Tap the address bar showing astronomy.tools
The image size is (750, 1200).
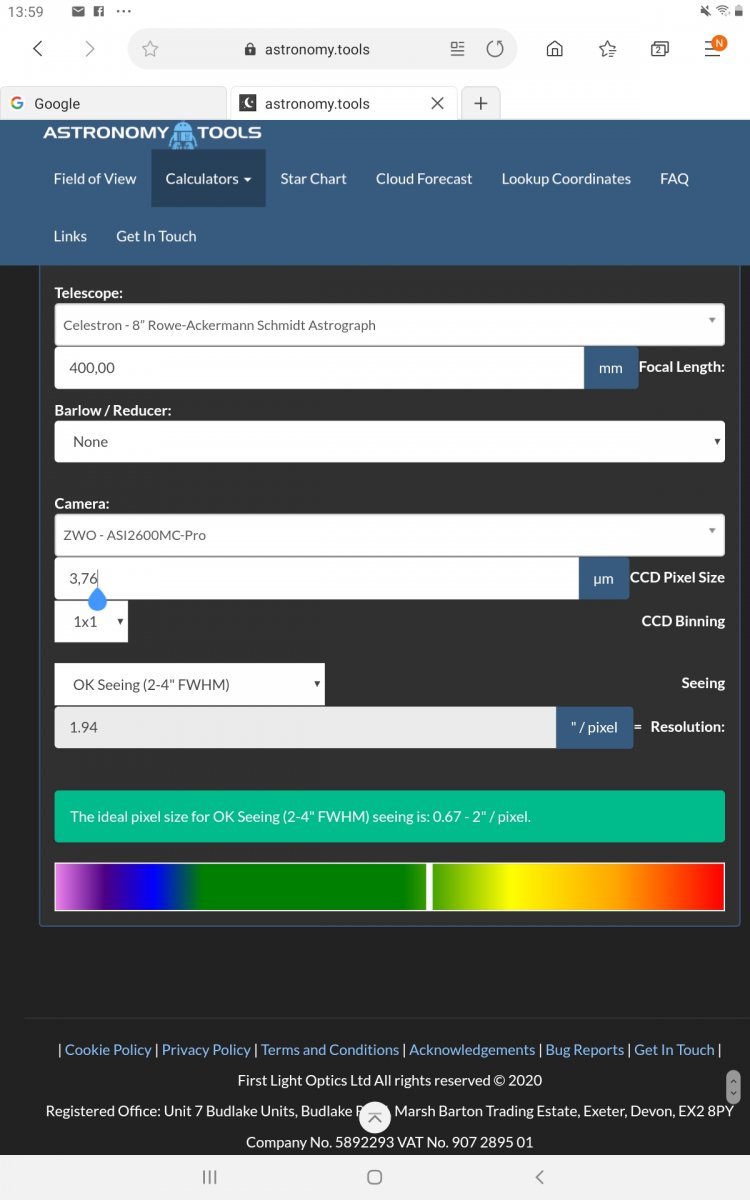(322, 49)
